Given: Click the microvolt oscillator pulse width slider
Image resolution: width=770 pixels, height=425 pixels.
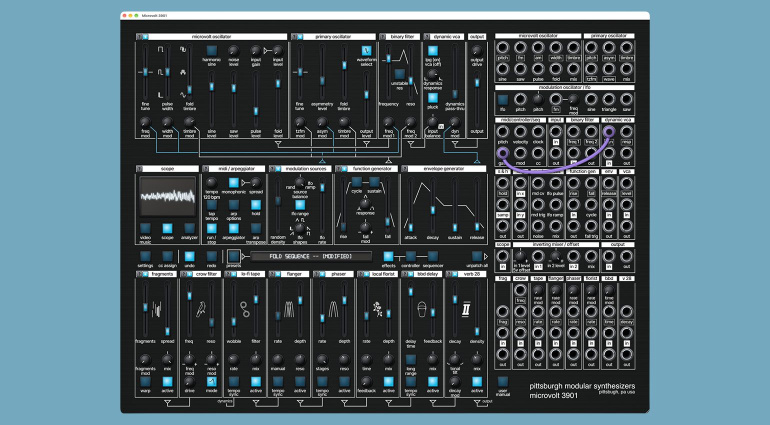Looking at the screenshot, I should pyautogui.click(x=167, y=72).
